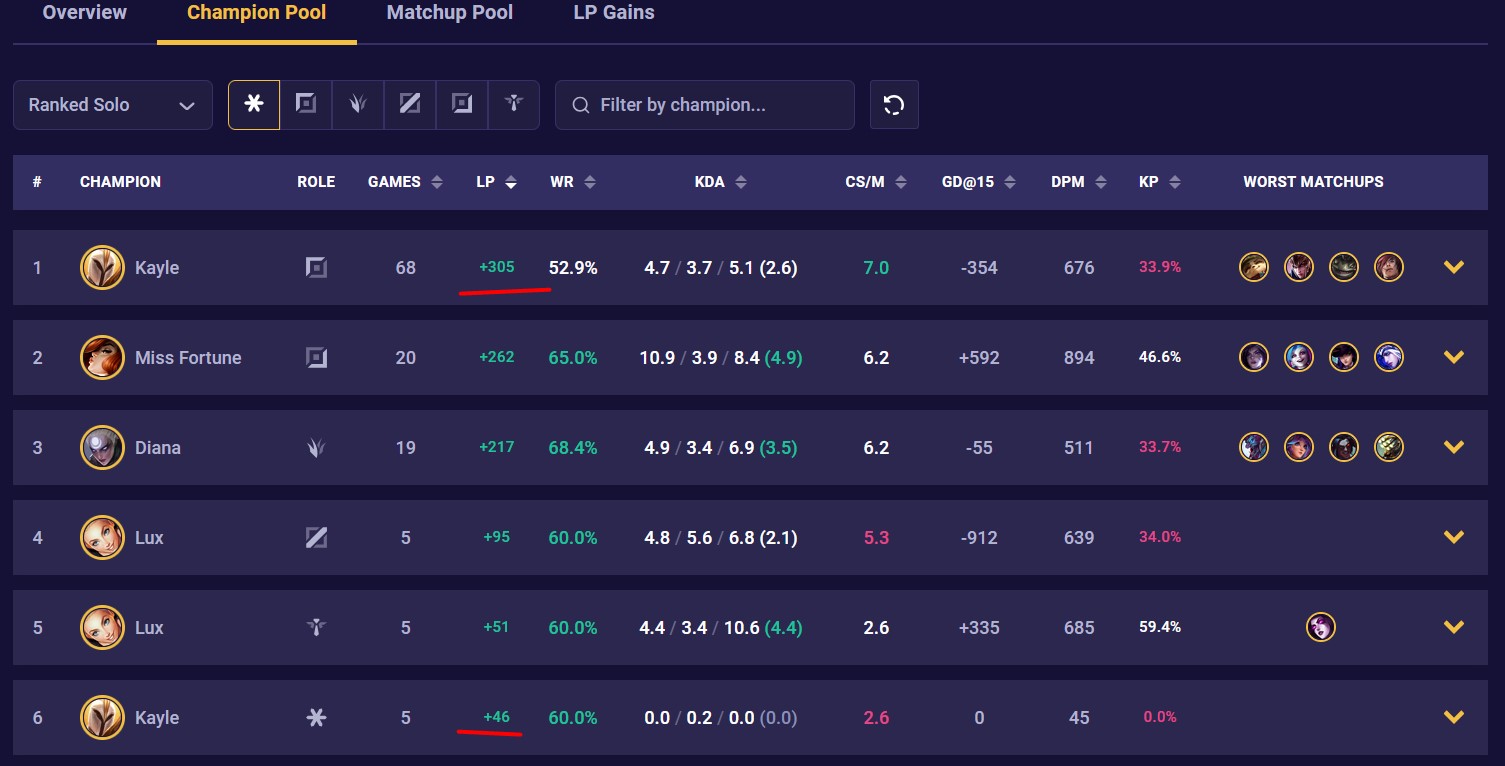
Task: Switch to the Matchup Pool tab
Action: coord(450,13)
